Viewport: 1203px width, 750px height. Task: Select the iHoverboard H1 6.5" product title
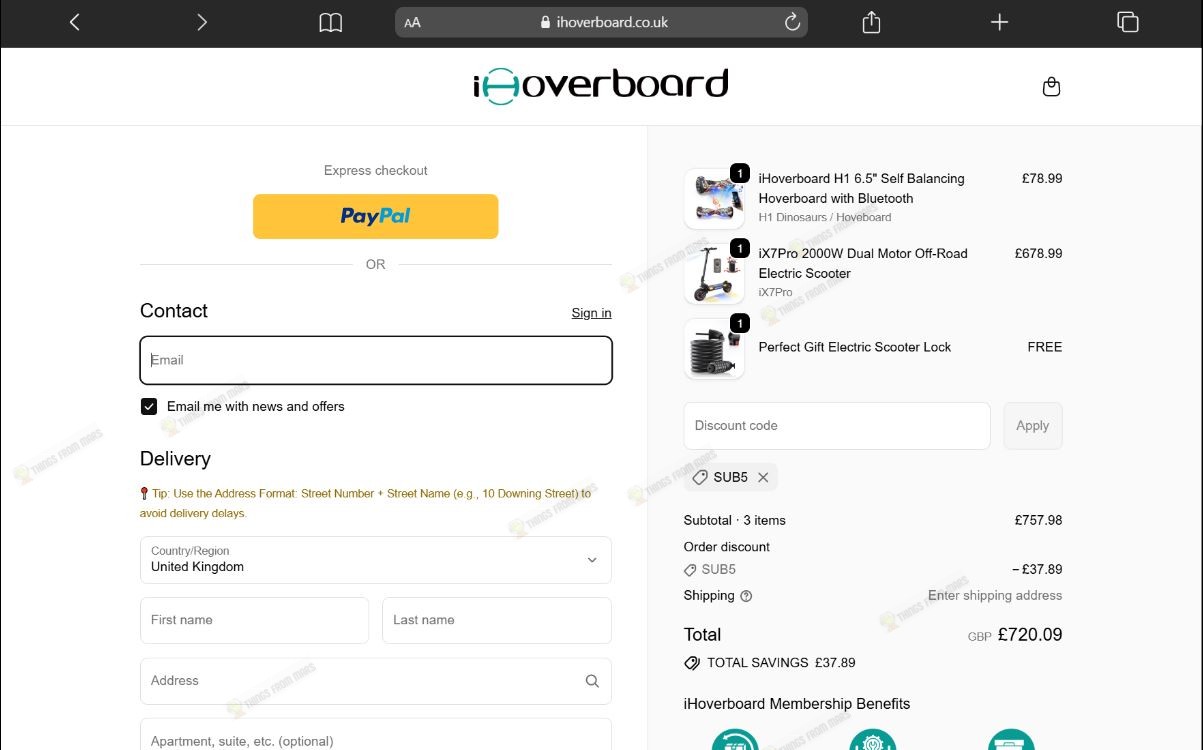click(862, 188)
